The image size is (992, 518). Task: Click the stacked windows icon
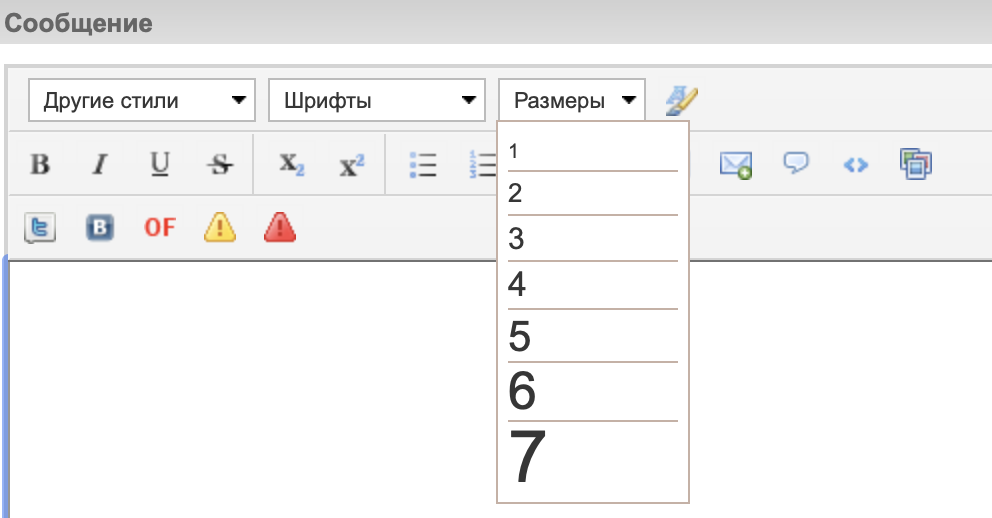point(915,164)
